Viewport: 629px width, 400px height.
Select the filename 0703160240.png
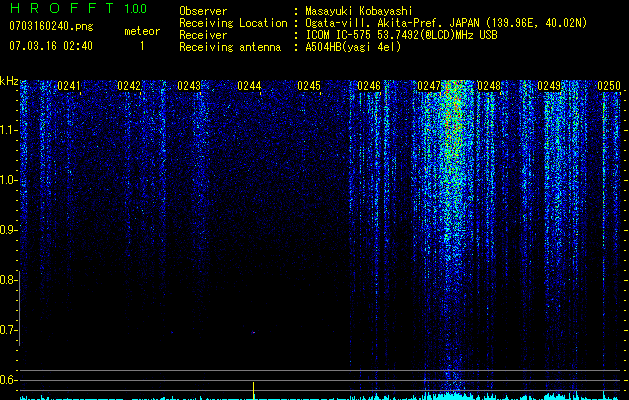[51, 27]
